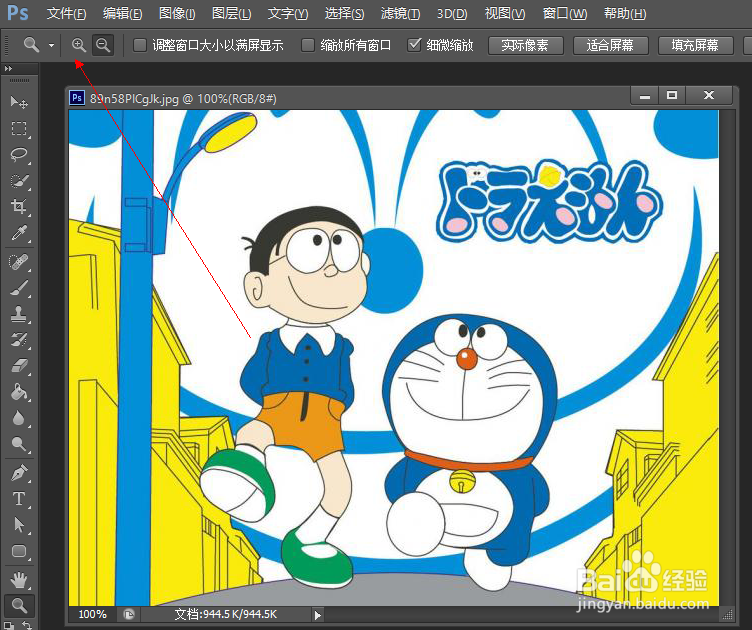Reset default colors icon
The image size is (752, 630).
coord(8,625)
